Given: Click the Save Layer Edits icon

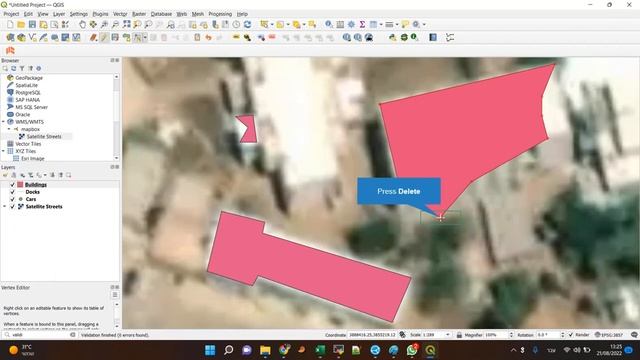Looking at the screenshot, I should coord(115,38).
